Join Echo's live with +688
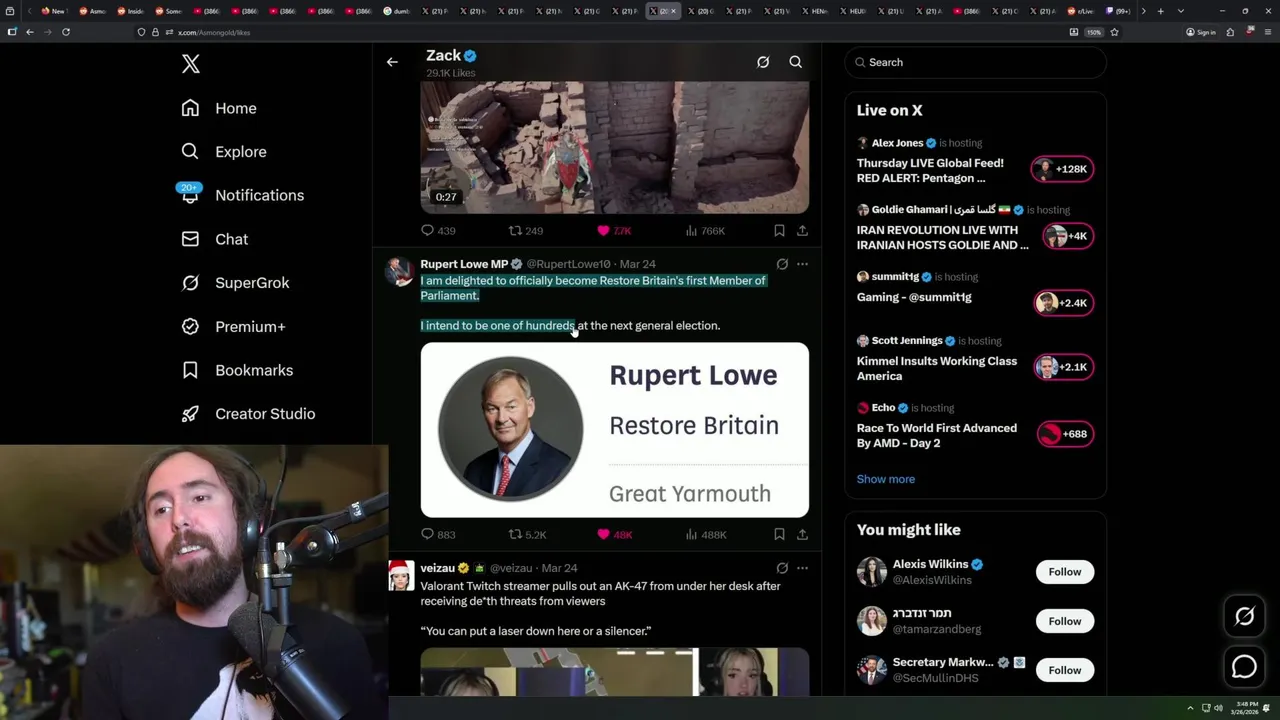The image size is (1280, 720). 1065,434
